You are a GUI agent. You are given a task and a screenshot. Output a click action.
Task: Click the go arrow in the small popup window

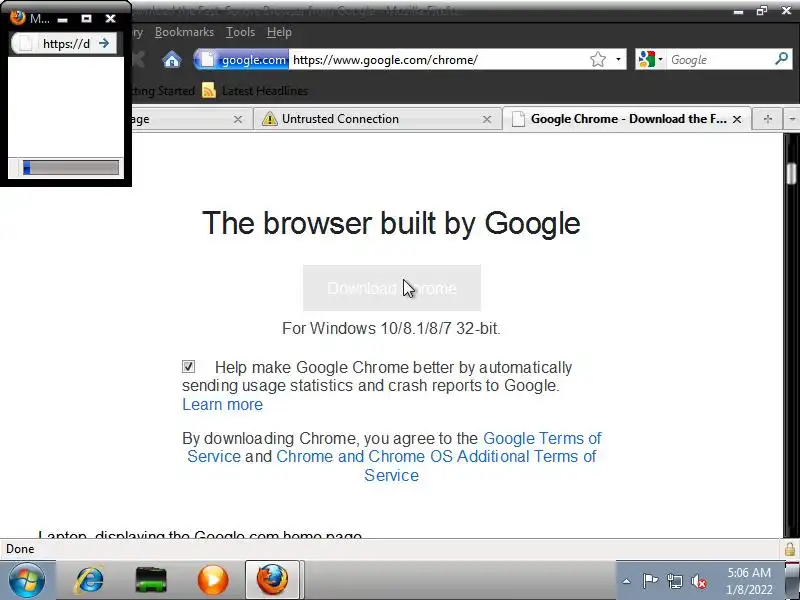[x=104, y=43]
